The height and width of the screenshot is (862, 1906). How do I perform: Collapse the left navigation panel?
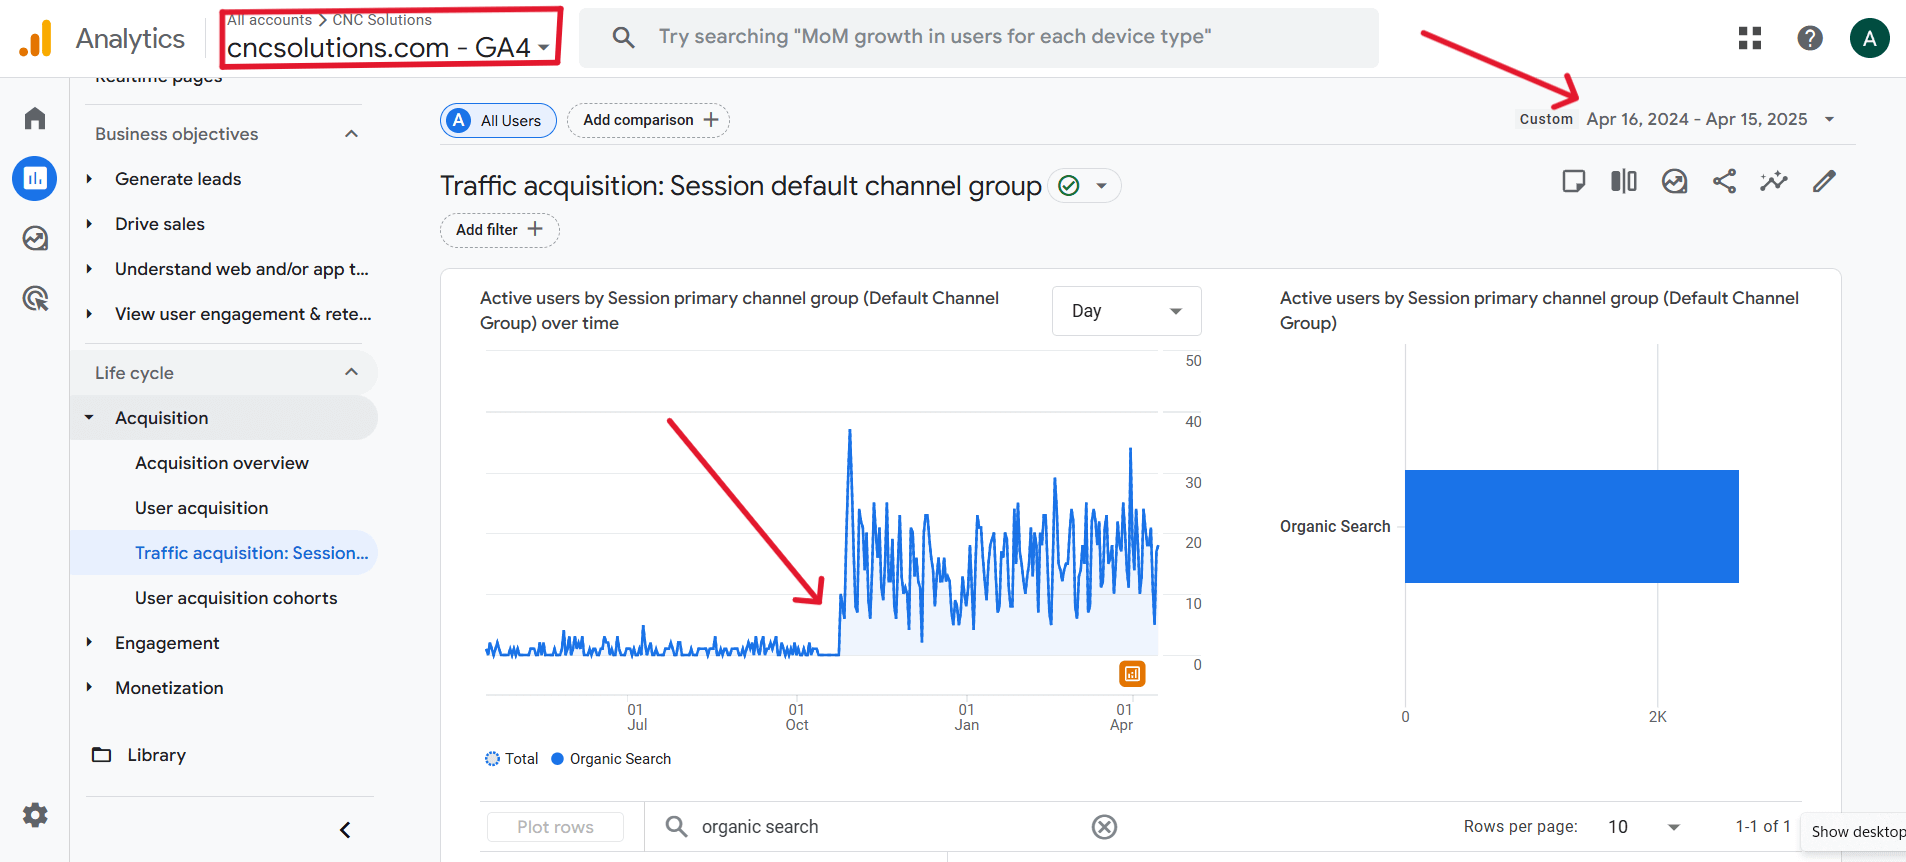coord(345,830)
